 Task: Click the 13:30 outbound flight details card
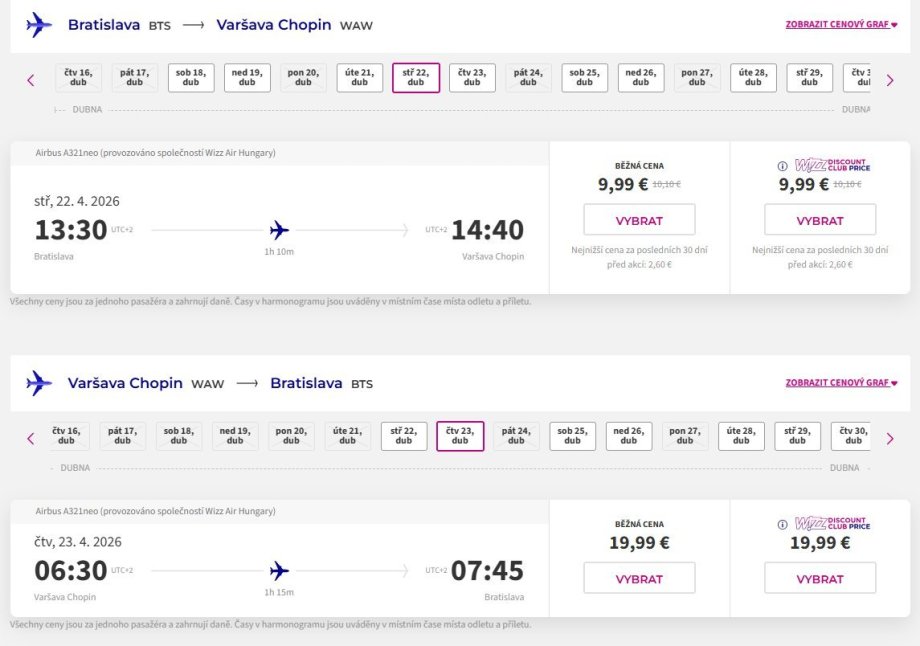click(x=279, y=230)
